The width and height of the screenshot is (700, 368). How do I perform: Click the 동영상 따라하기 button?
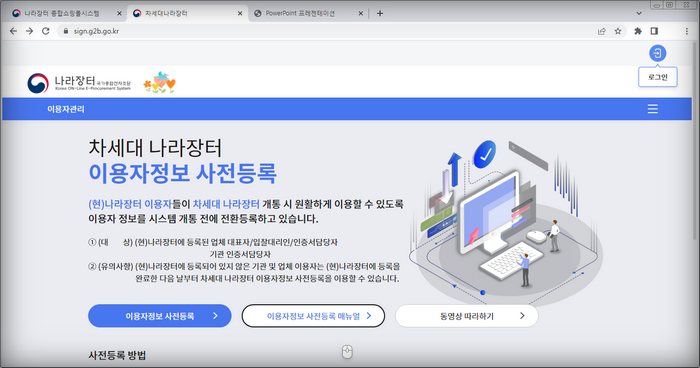(467, 316)
